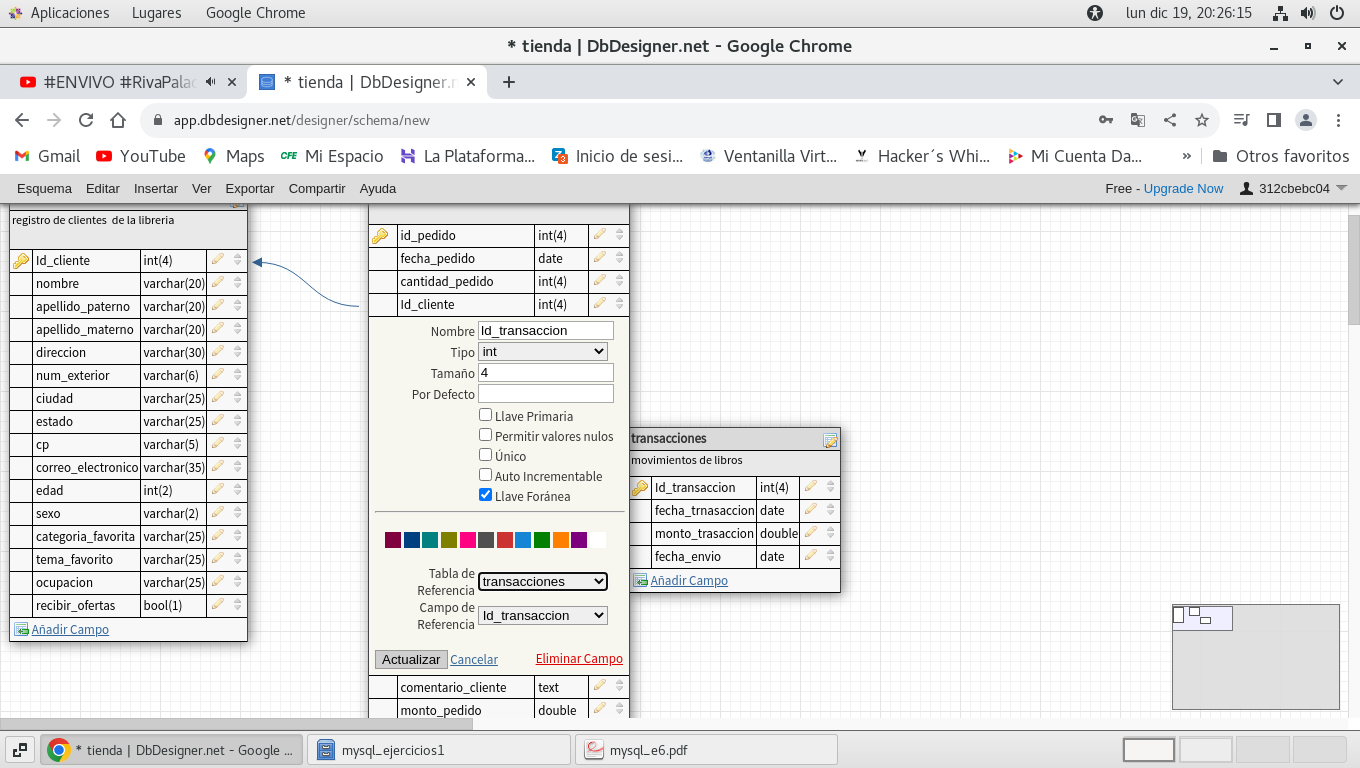Open the Esquema menu
Image resolution: width=1360 pixels, height=768 pixels.
(x=44, y=188)
